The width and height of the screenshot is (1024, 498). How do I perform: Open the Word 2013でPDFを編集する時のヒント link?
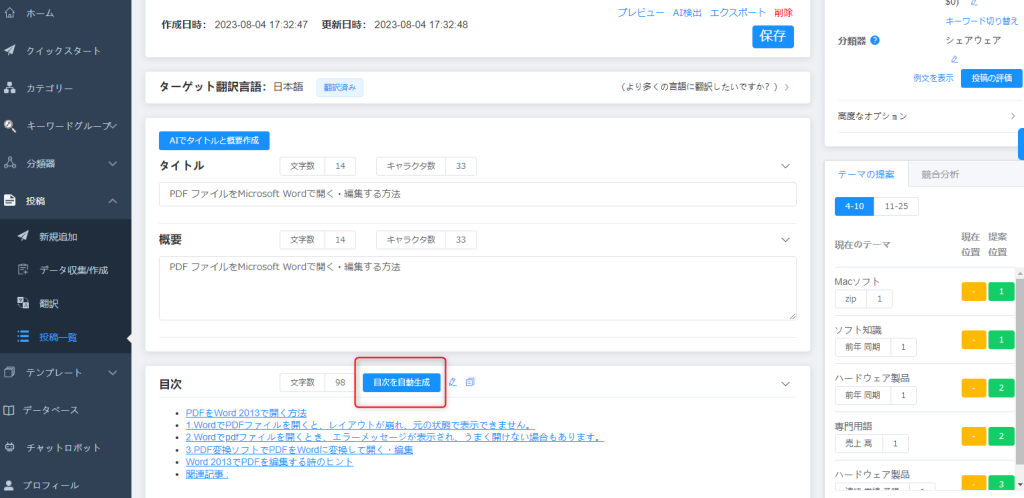(x=269, y=461)
